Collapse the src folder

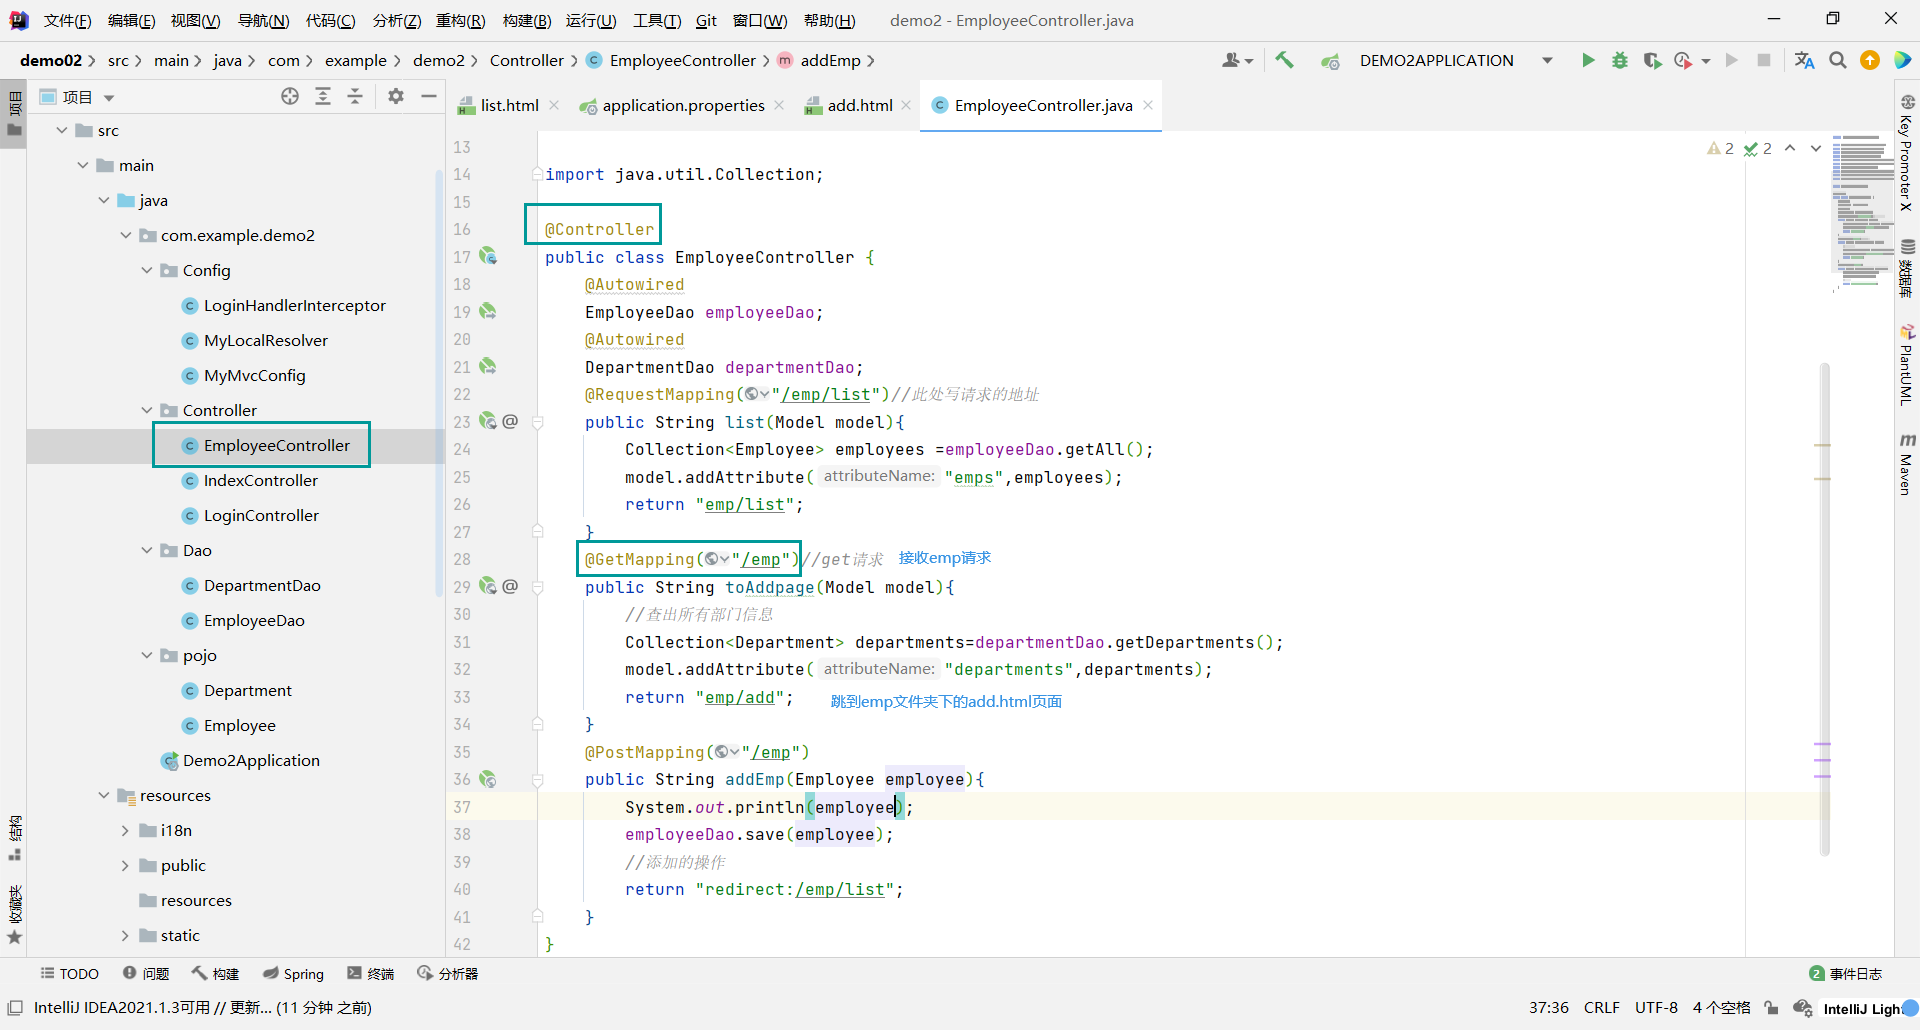pyautogui.click(x=63, y=130)
